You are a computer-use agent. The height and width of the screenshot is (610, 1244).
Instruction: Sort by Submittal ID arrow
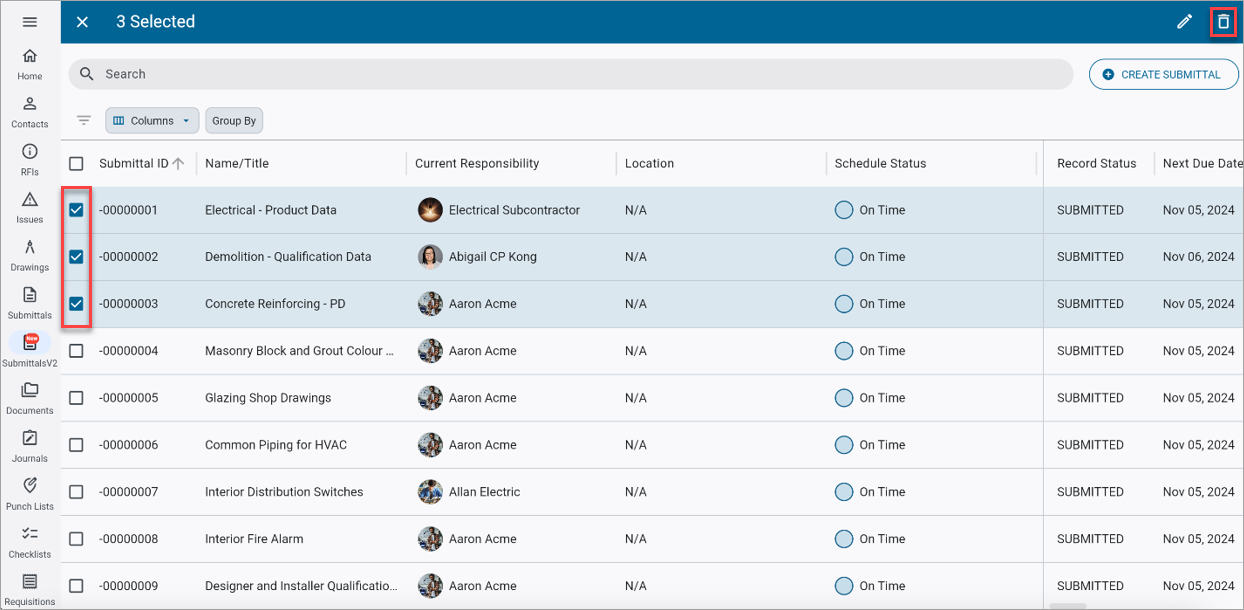point(178,163)
